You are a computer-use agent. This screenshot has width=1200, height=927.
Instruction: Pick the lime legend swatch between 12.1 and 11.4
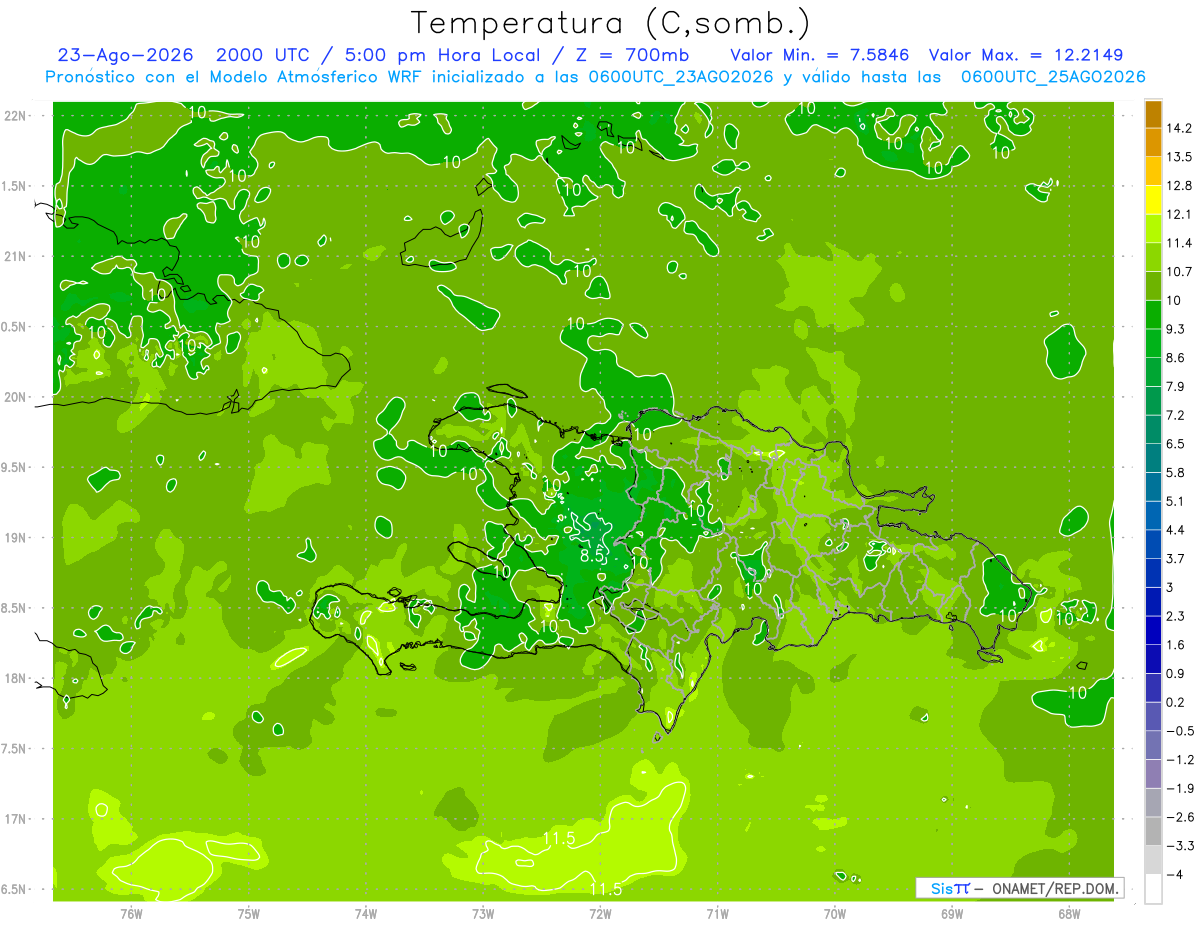(1153, 229)
